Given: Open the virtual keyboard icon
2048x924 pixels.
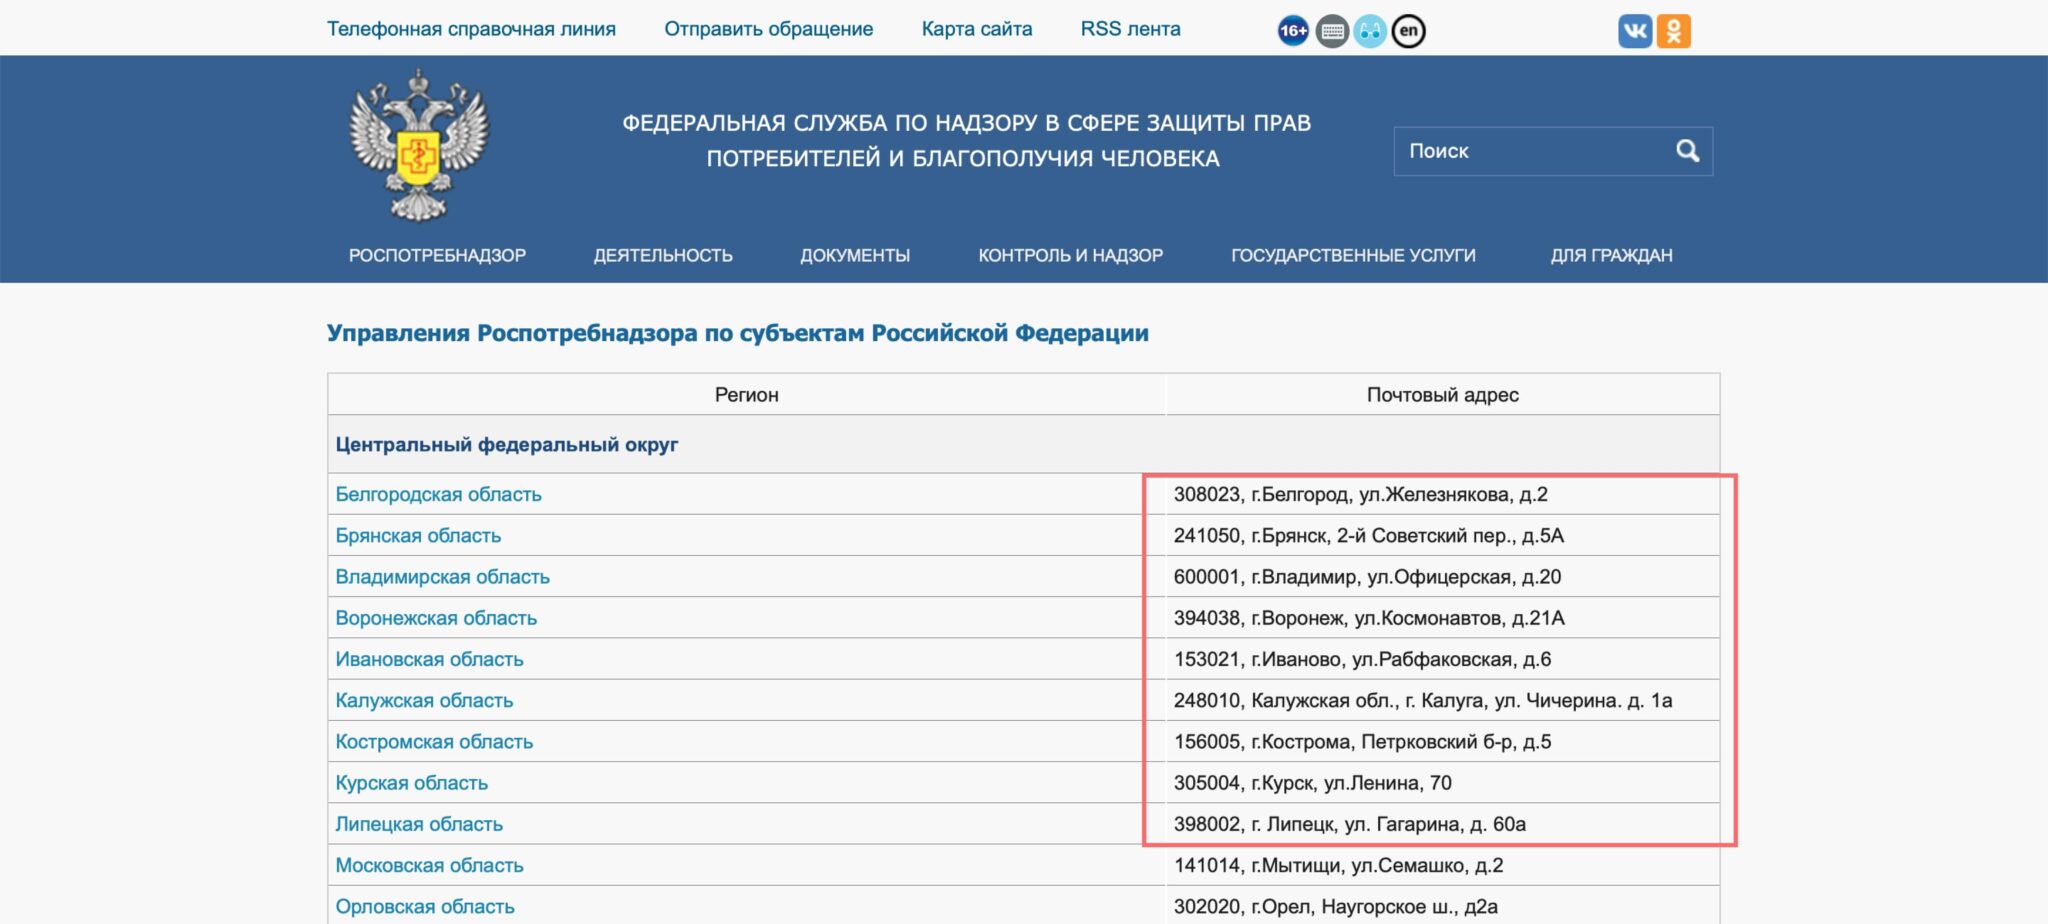Looking at the screenshot, I should click(1332, 31).
